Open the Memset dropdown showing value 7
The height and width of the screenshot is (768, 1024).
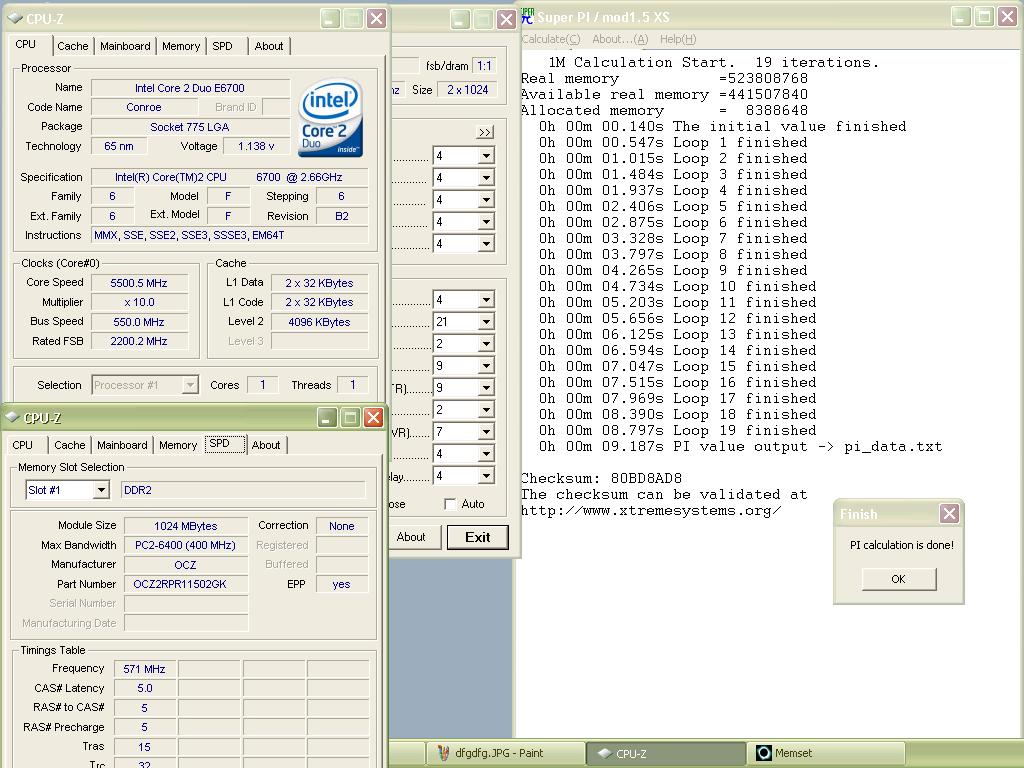pos(486,432)
